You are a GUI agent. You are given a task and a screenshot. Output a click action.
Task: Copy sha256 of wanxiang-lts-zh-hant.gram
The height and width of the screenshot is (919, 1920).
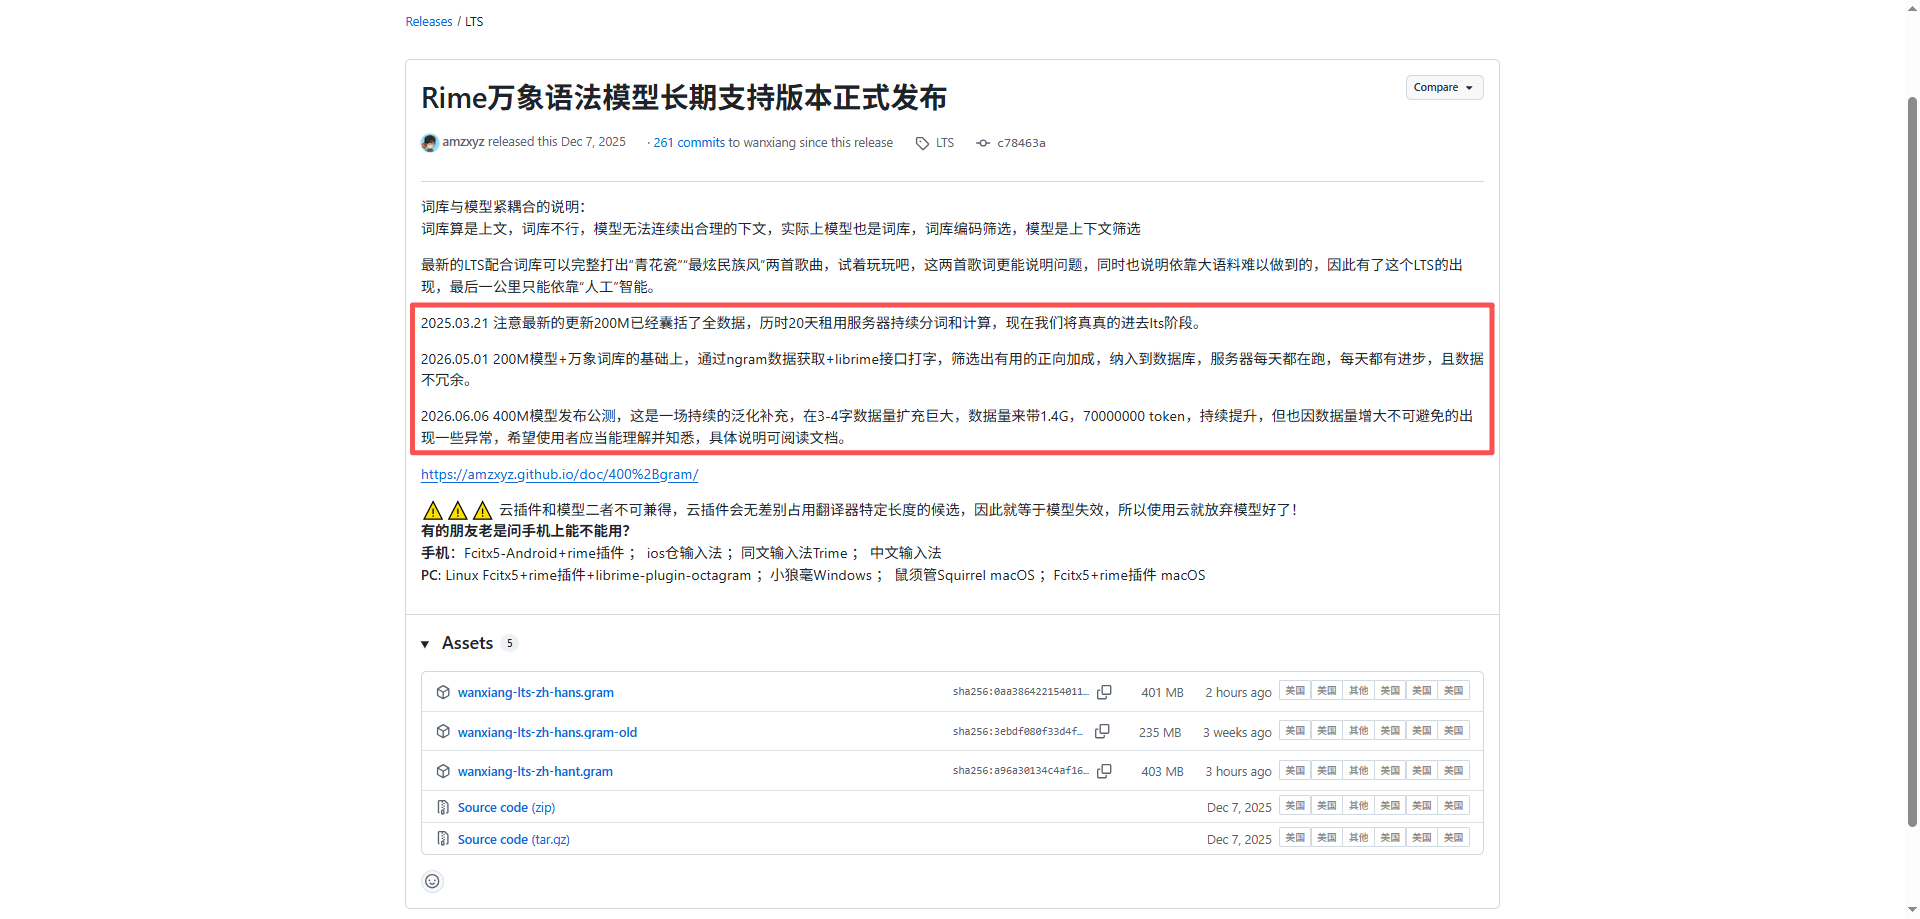tap(1104, 771)
